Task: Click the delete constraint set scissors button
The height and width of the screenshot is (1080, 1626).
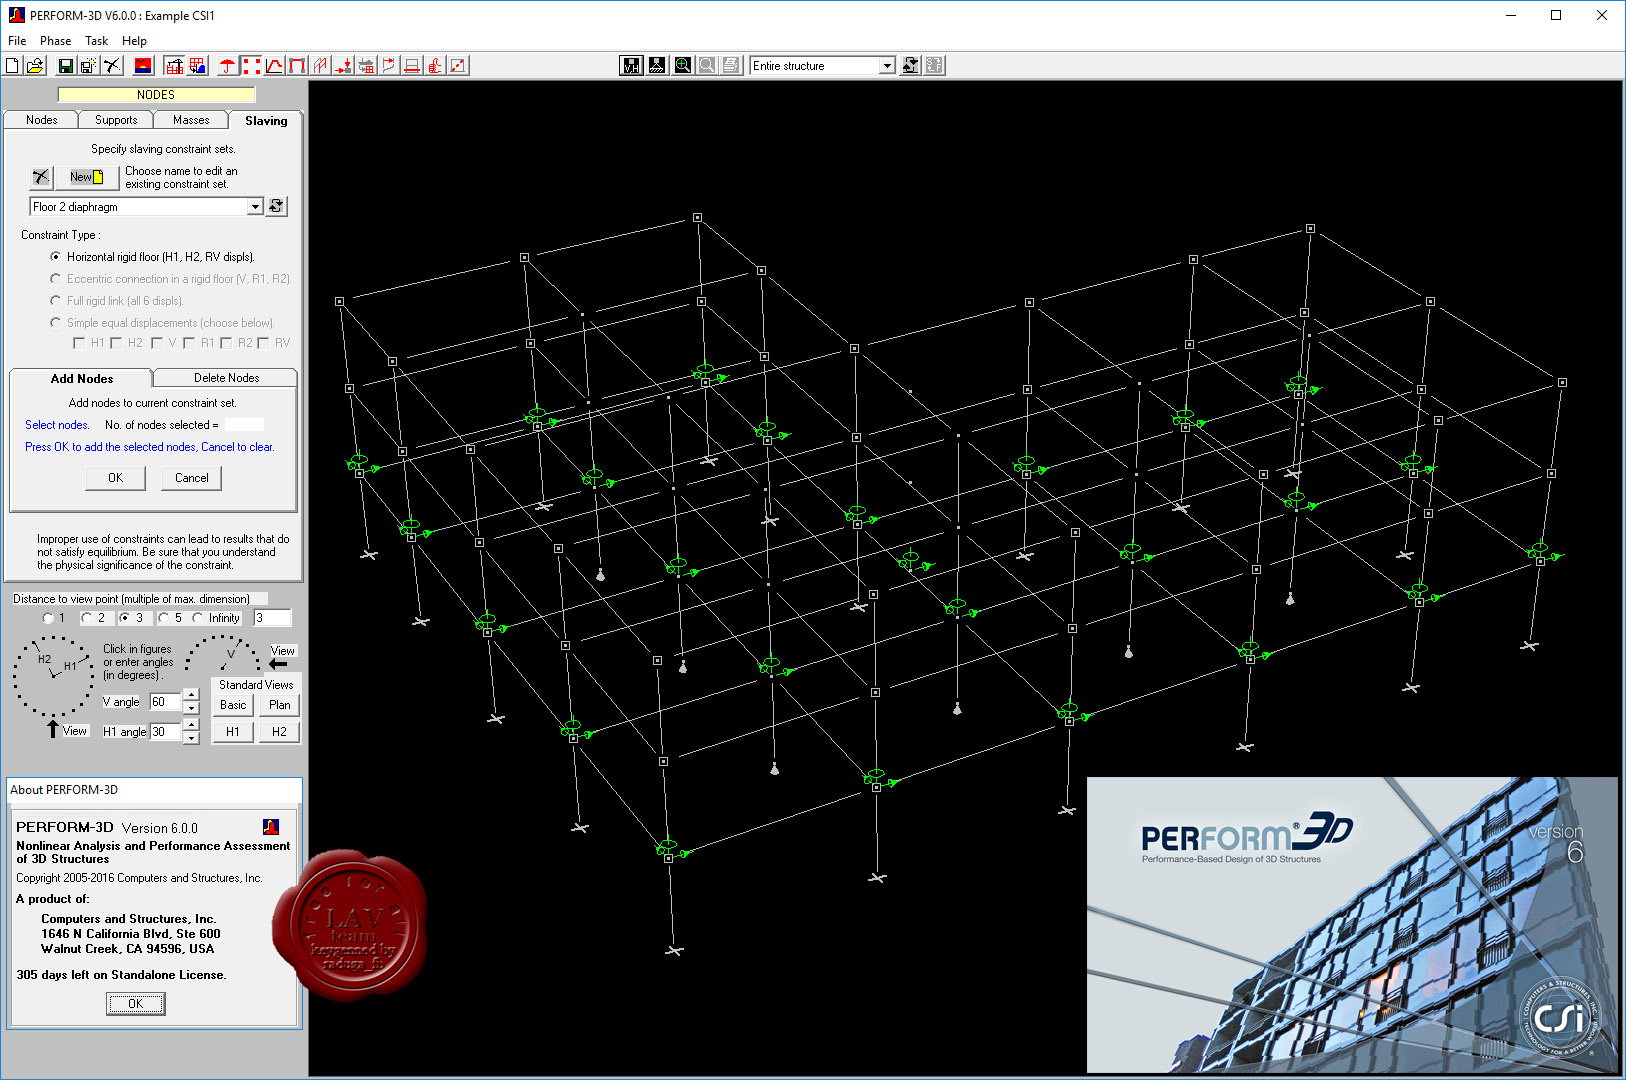Action: [x=41, y=177]
